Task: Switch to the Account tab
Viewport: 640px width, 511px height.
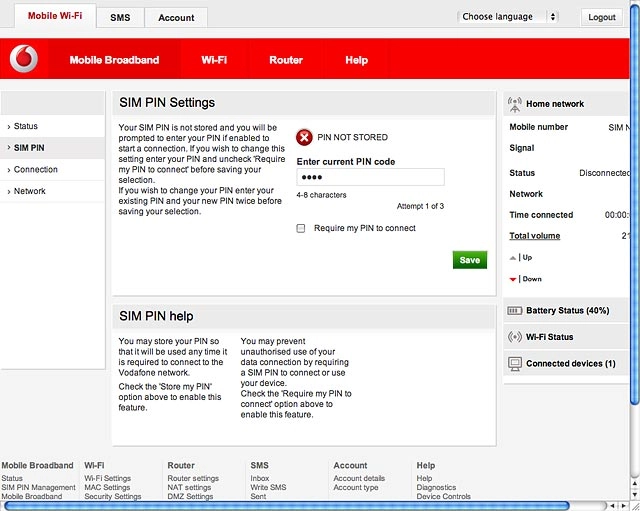Action: [176, 18]
